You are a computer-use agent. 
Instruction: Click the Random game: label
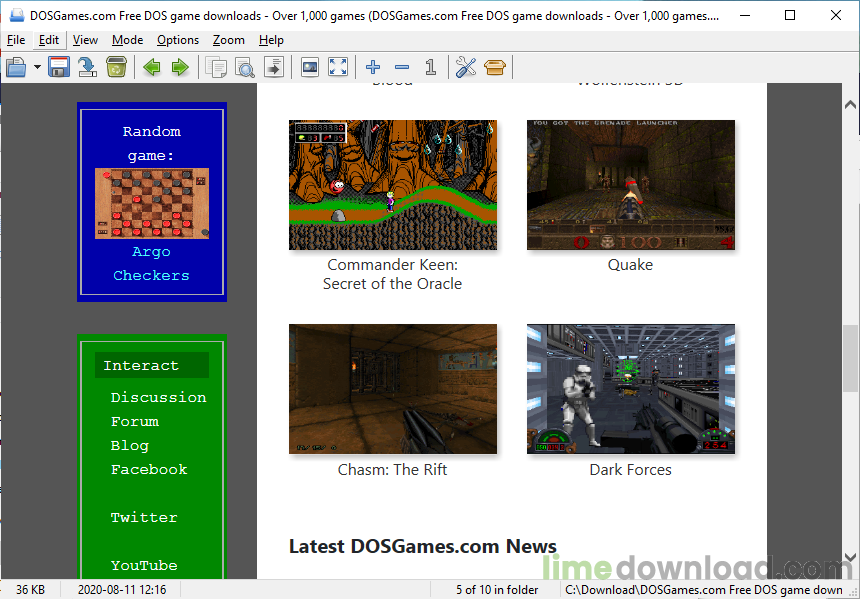[x=151, y=143]
